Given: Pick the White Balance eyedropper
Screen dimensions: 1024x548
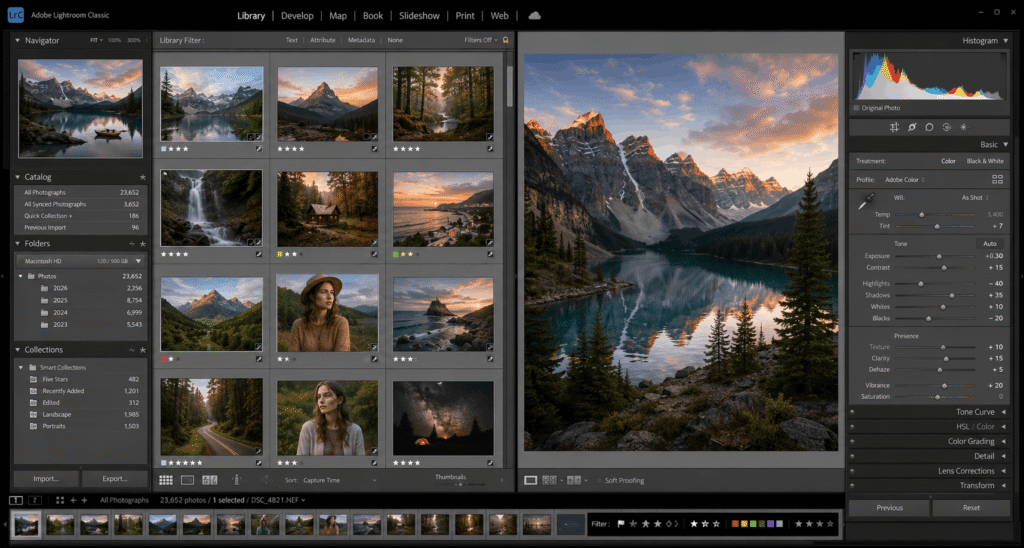Looking at the screenshot, I should click(867, 202).
